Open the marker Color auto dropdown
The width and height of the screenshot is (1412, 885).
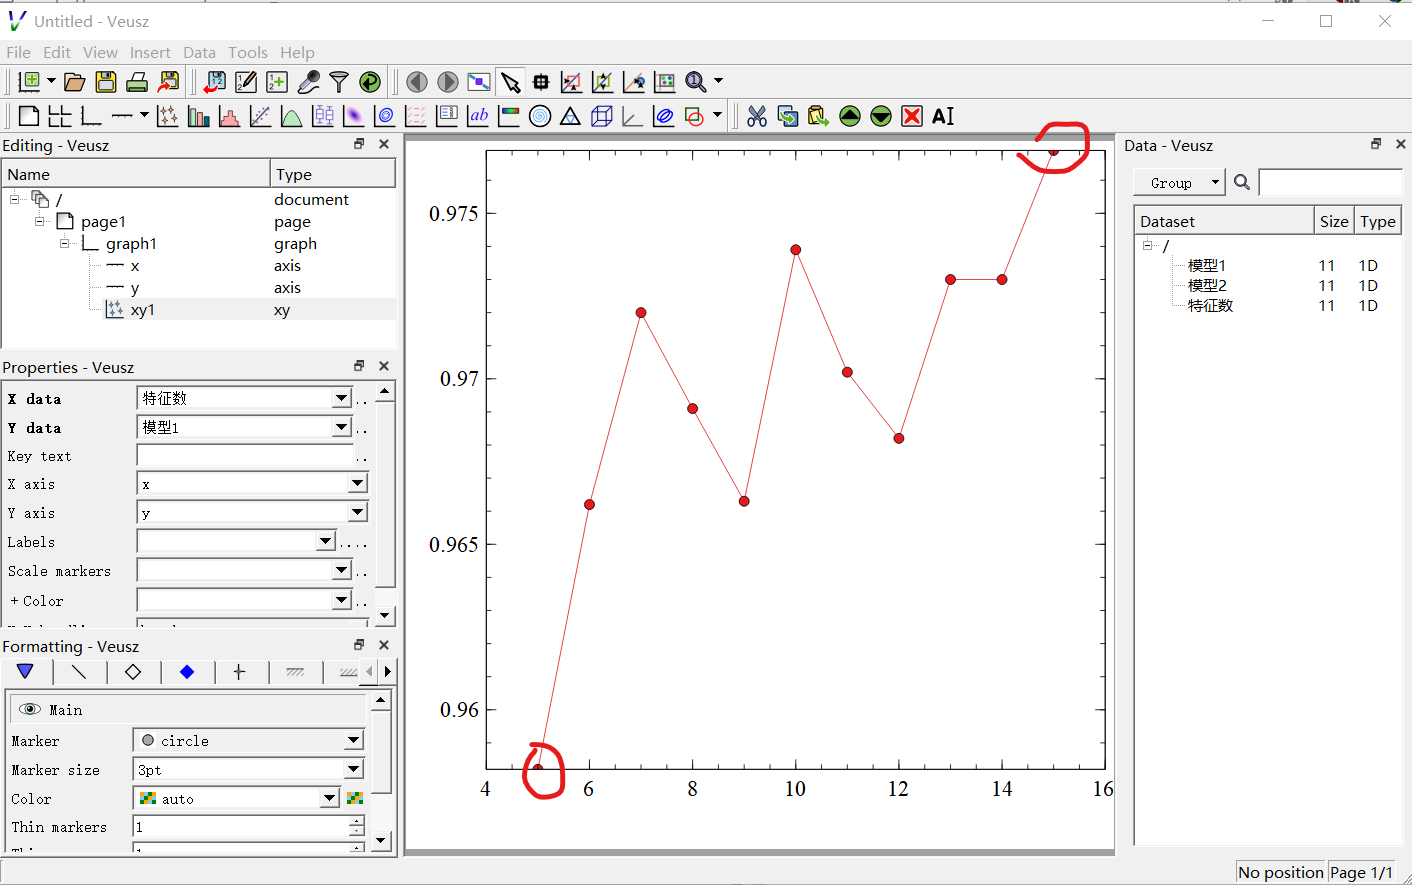pyautogui.click(x=330, y=798)
